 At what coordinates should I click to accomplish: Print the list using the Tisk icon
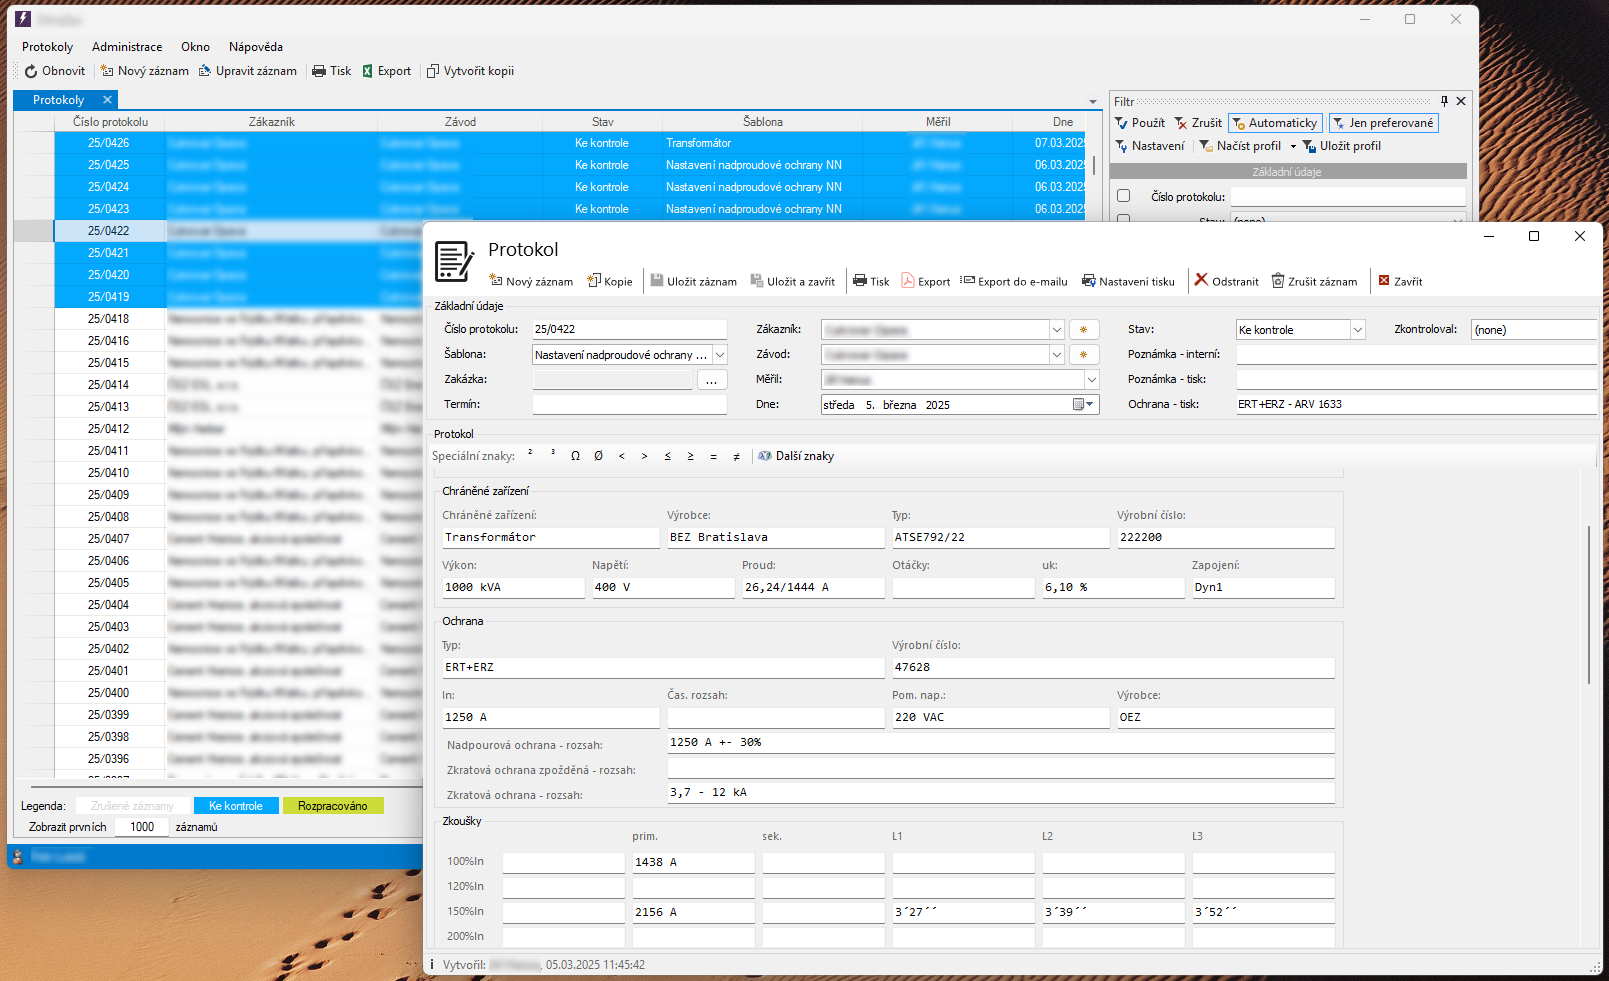pyautogui.click(x=319, y=71)
